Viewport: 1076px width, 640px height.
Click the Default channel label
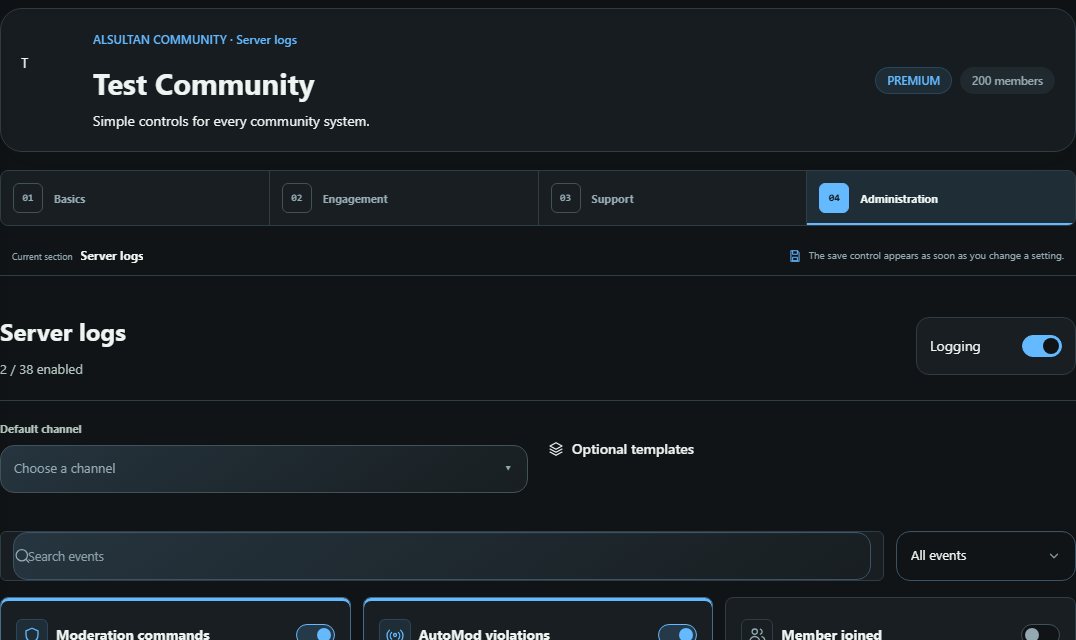pos(40,429)
